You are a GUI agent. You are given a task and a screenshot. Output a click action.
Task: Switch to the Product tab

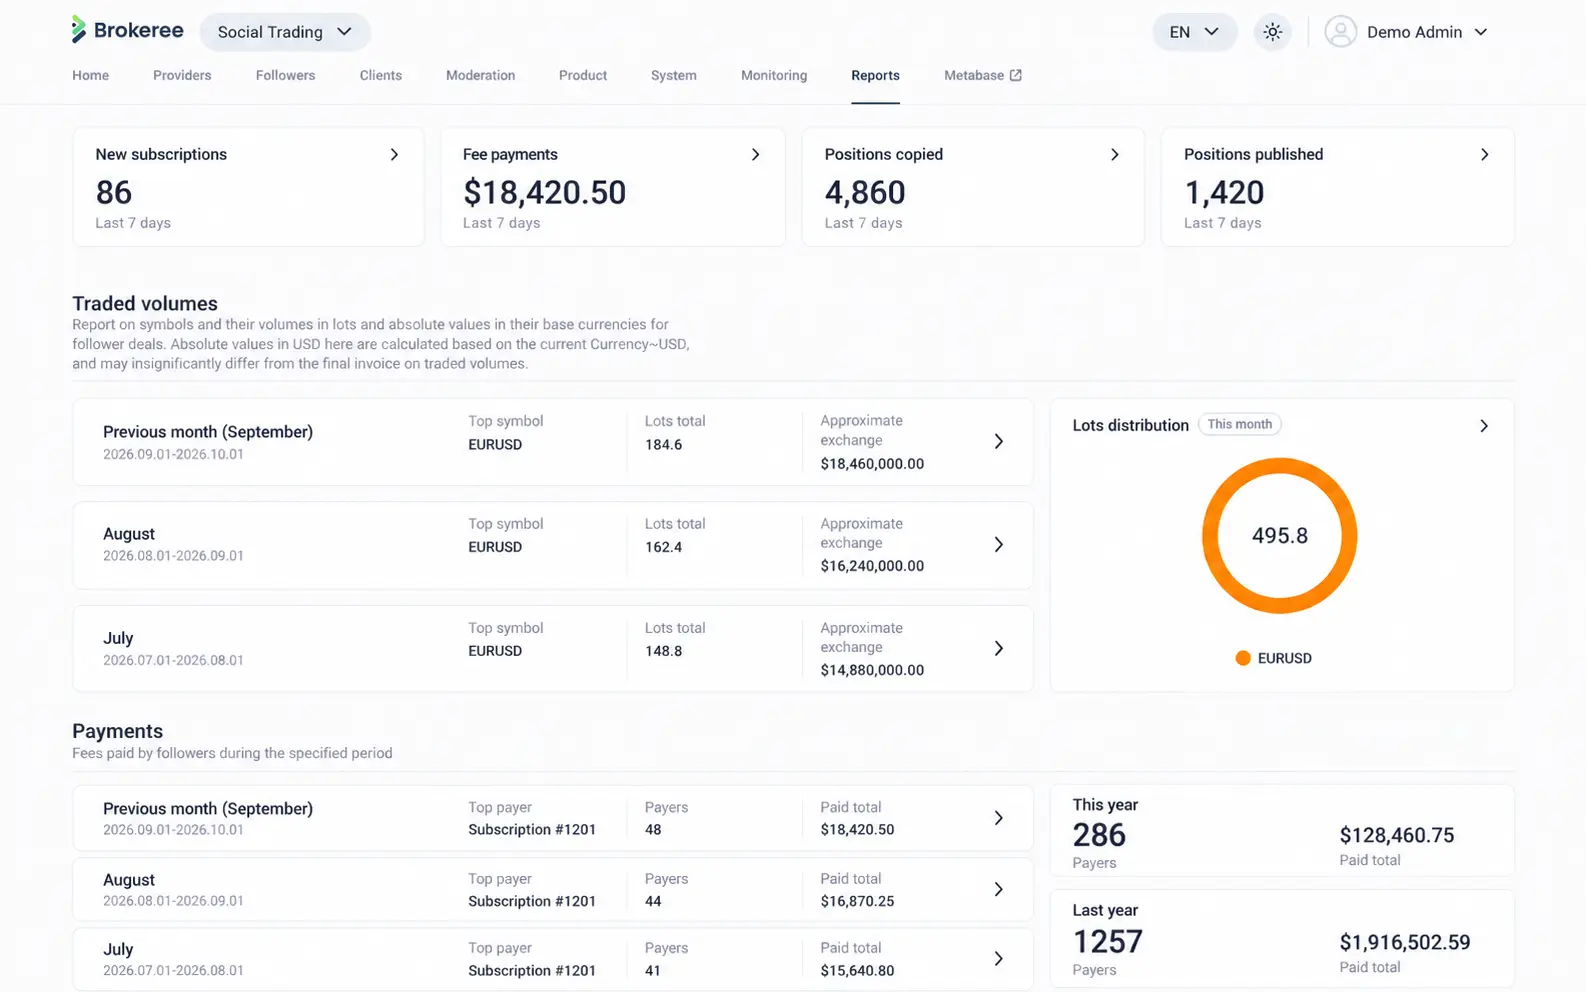click(x=583, y=75)
